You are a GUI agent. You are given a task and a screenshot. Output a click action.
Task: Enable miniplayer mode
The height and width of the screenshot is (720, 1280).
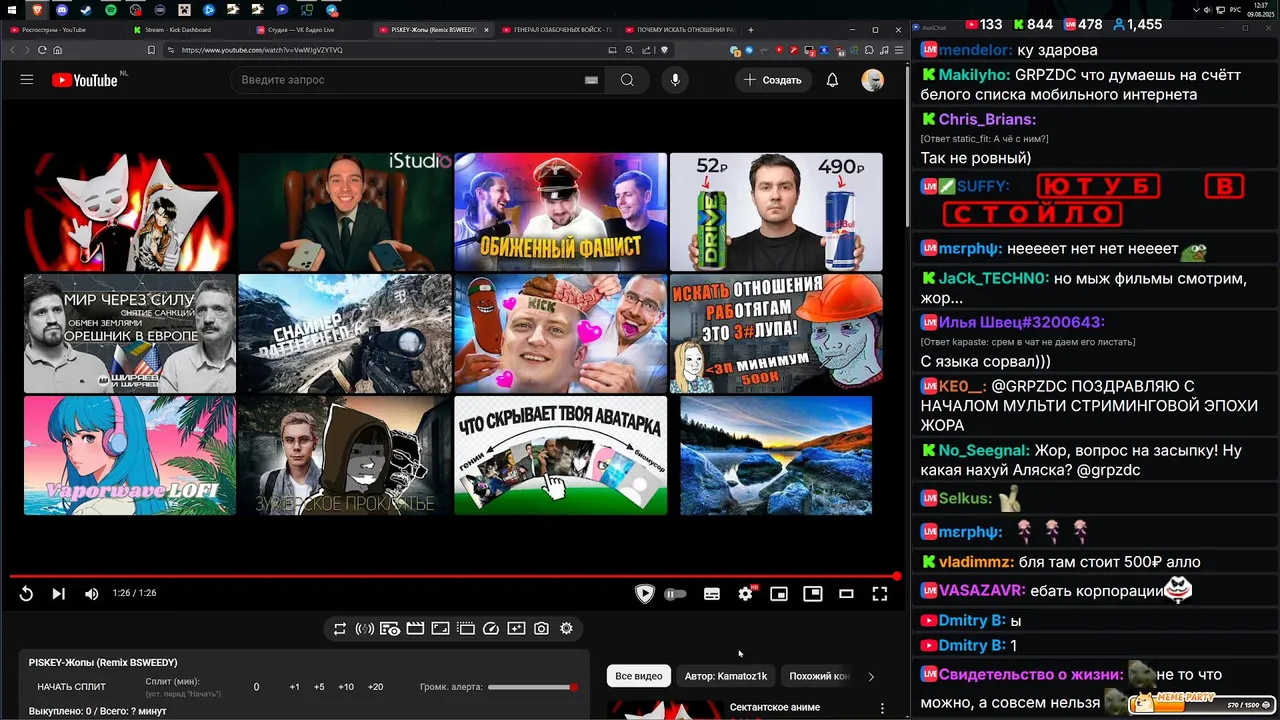pyautogui.click(x=779, y=594)
